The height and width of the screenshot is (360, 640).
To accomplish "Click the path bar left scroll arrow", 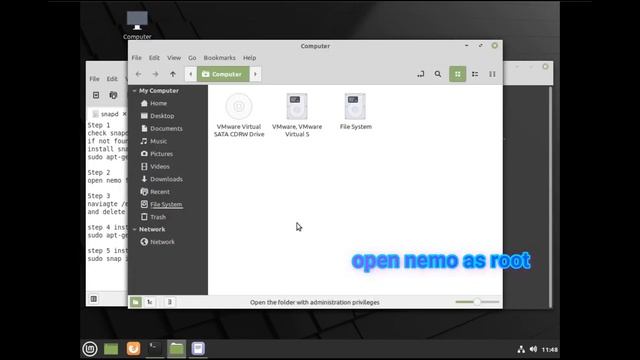I will pyautogui.click(x=191, y=74).
